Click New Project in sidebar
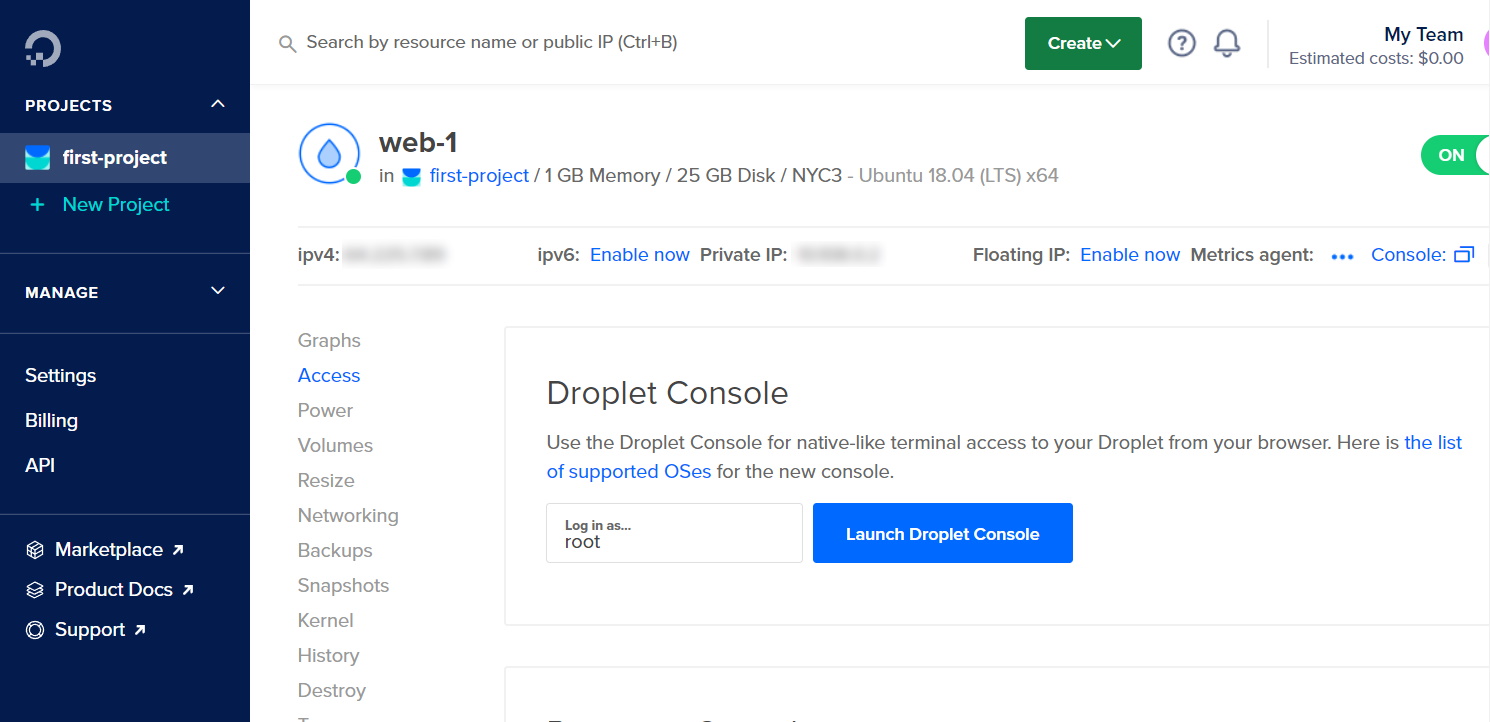This screenshot has width=1490, height=722. coord(116,205)
